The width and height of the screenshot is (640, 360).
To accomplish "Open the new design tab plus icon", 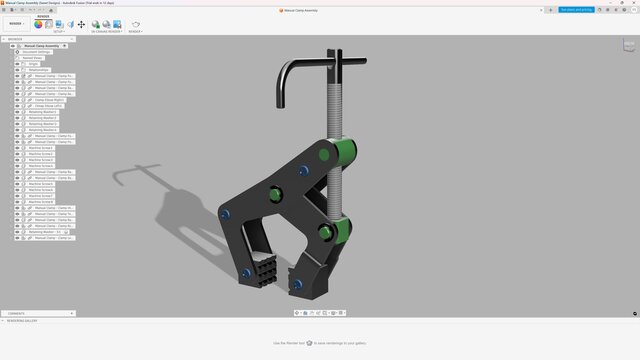I will (550, 10).
